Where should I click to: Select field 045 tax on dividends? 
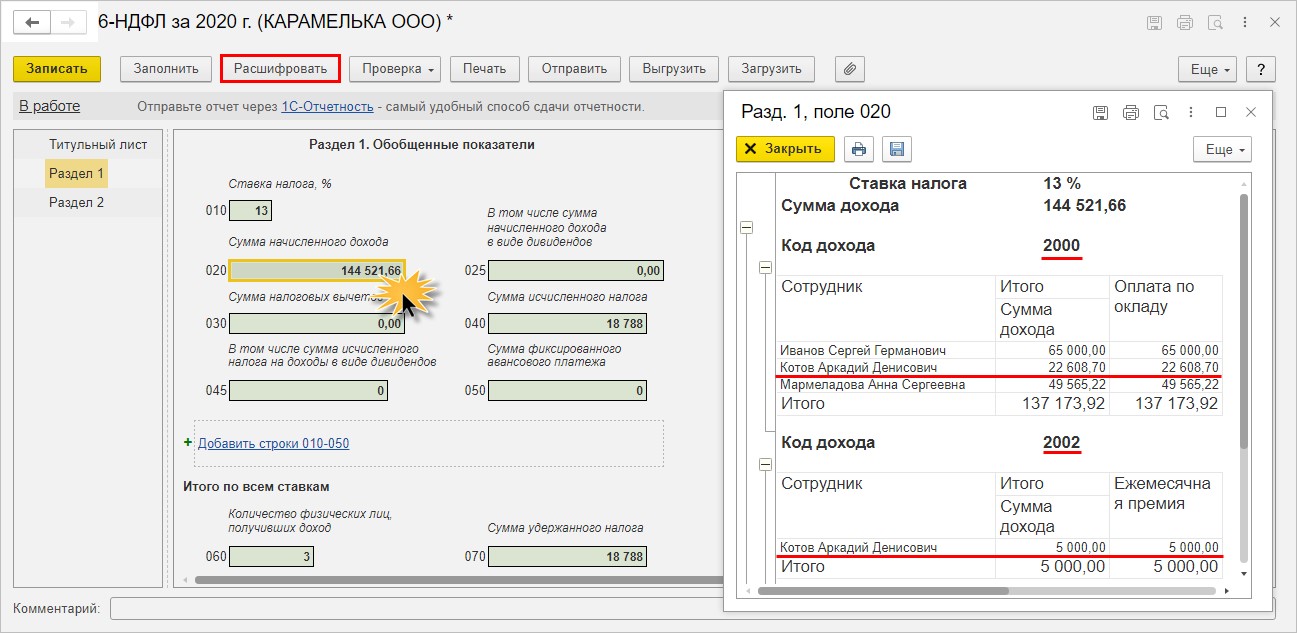click(x=308, y=390)
